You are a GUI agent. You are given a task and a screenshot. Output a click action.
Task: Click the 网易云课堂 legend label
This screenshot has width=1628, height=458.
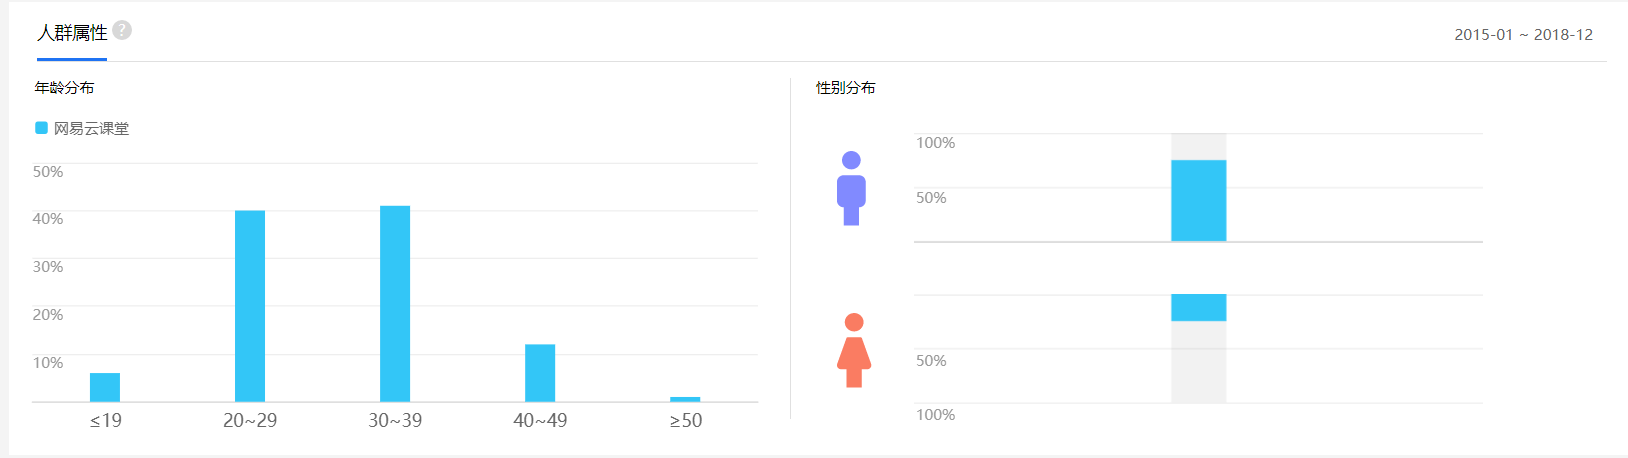pyautogui.click(x=91, y=129)
